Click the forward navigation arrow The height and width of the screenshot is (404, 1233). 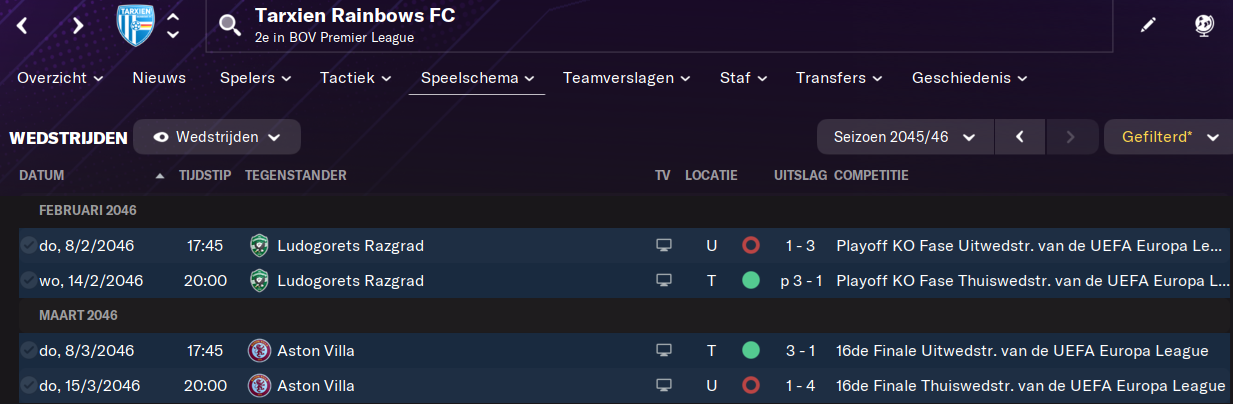pos(78,25)
